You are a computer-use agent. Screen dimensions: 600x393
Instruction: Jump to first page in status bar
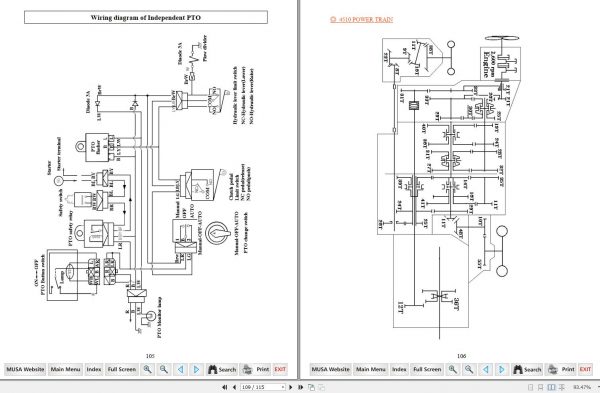pyautogui.click(x=225, y=387)
